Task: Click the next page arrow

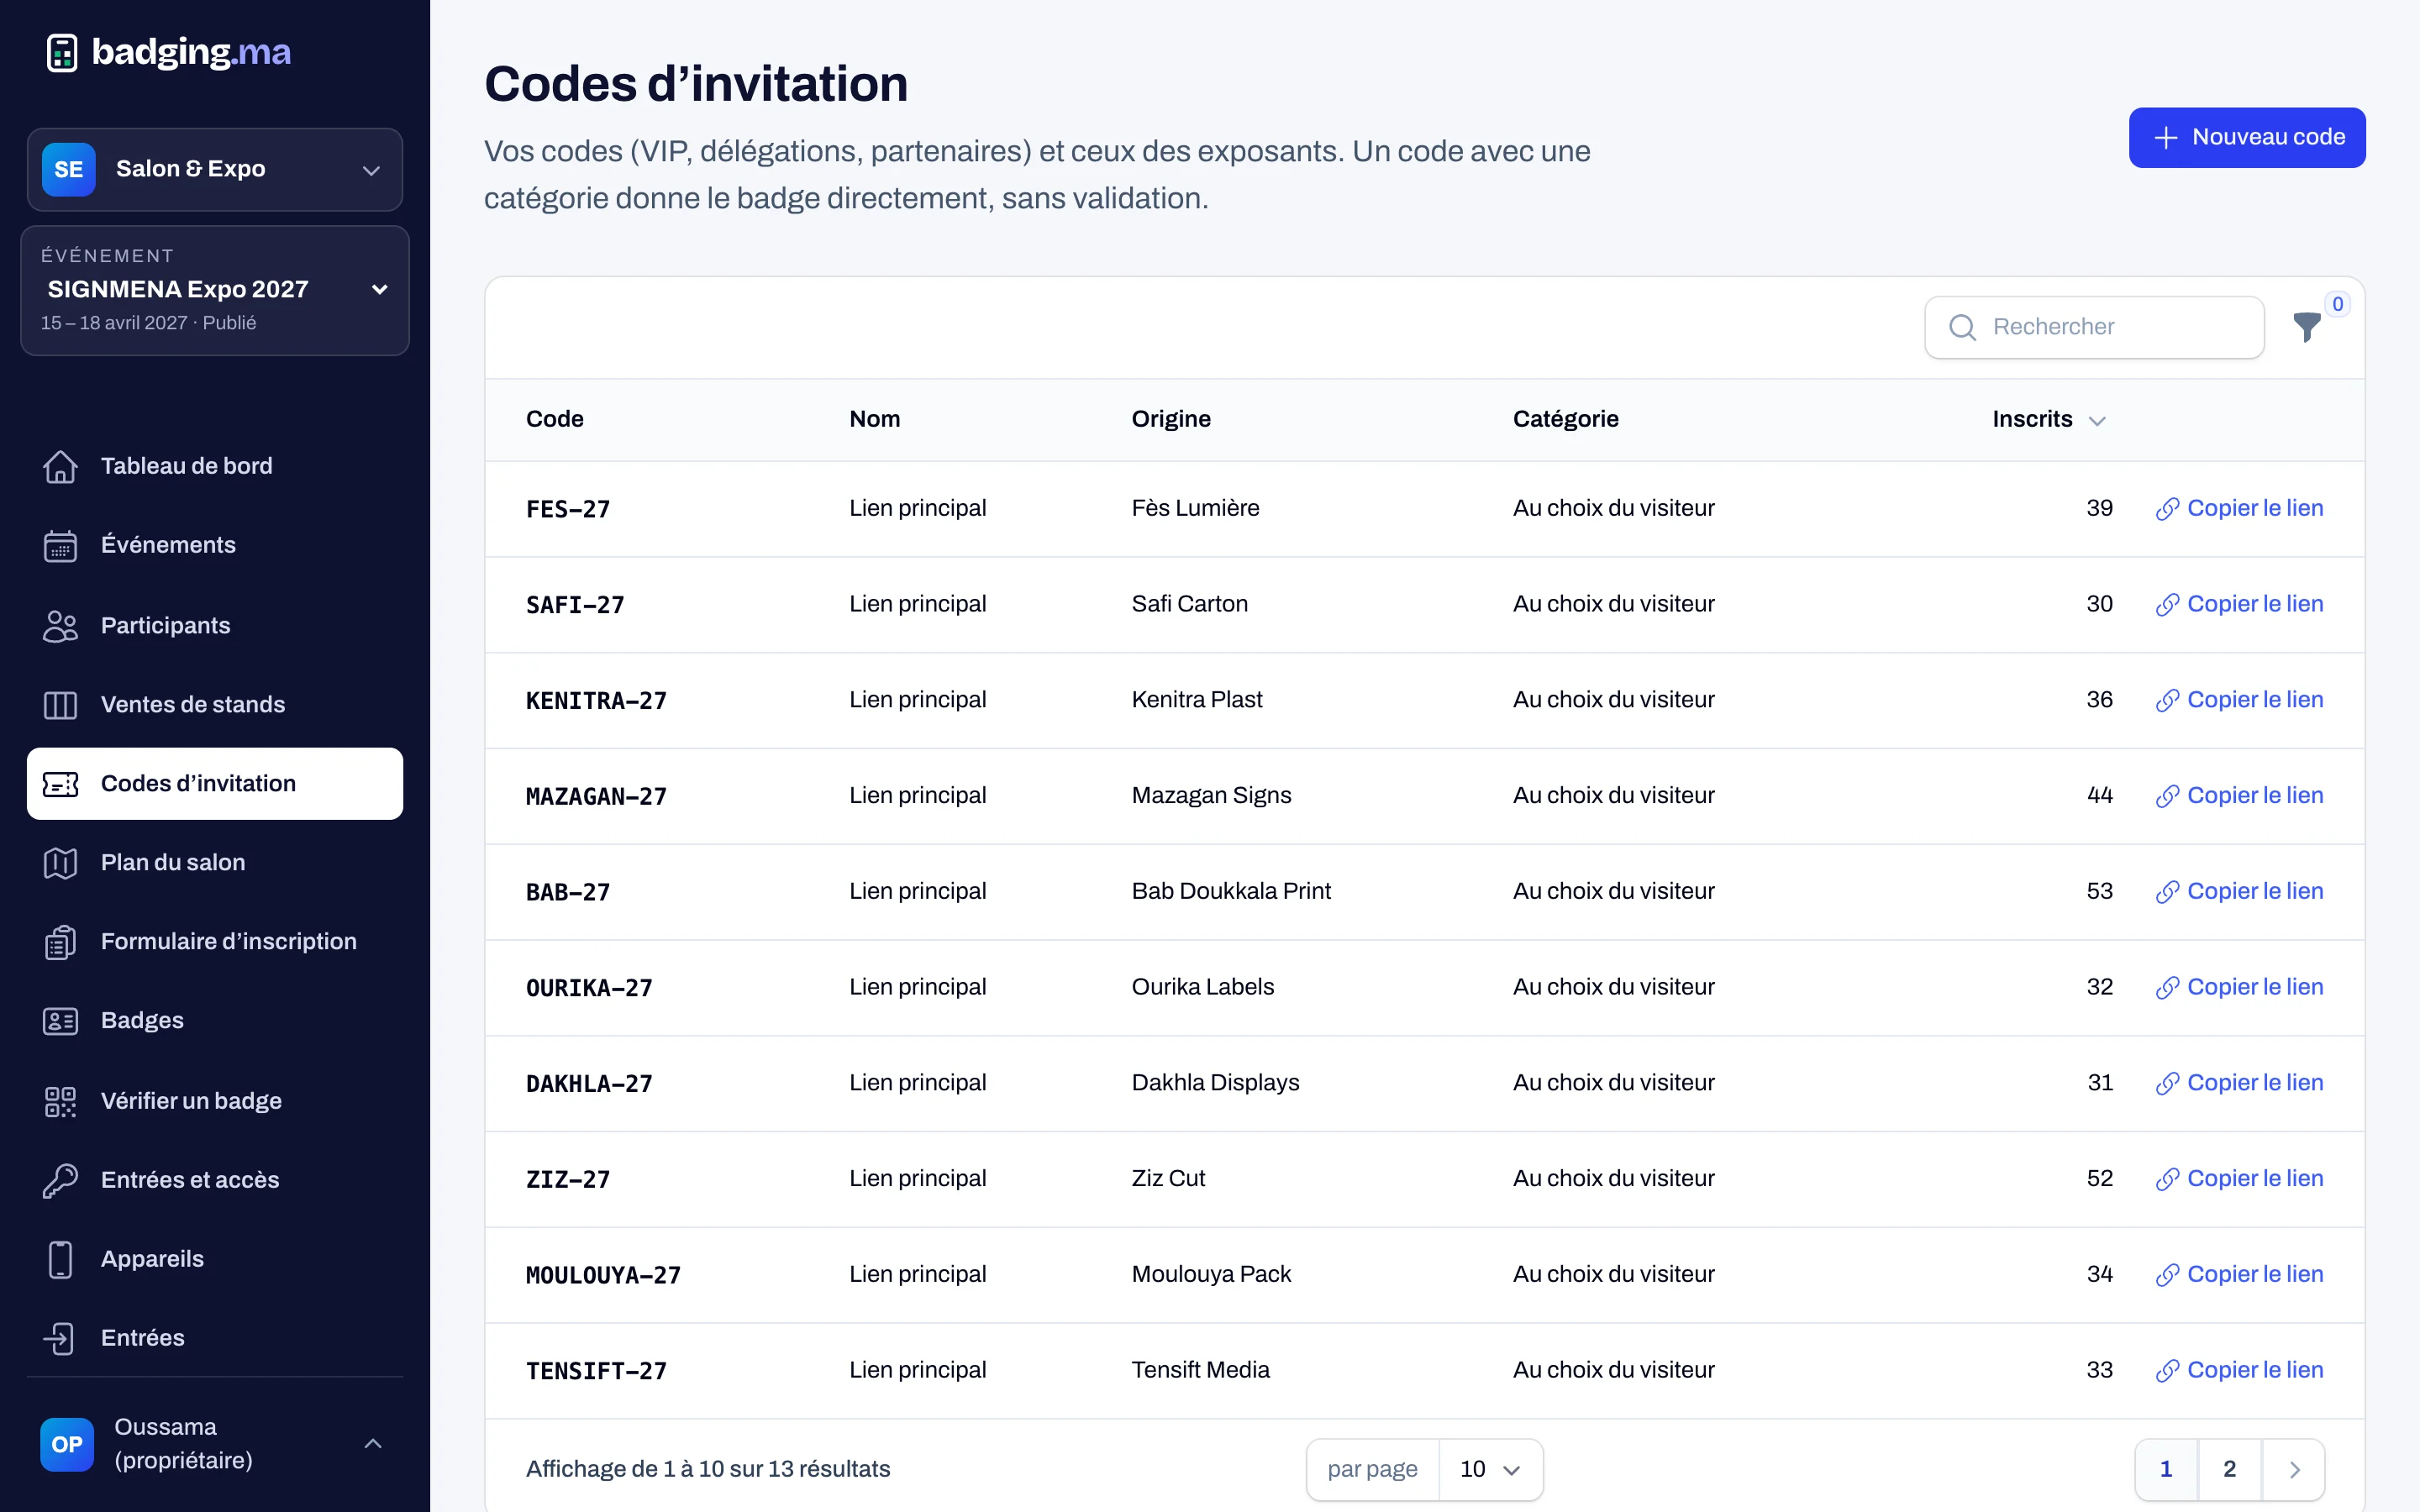Action: tap(2294, 1469)
